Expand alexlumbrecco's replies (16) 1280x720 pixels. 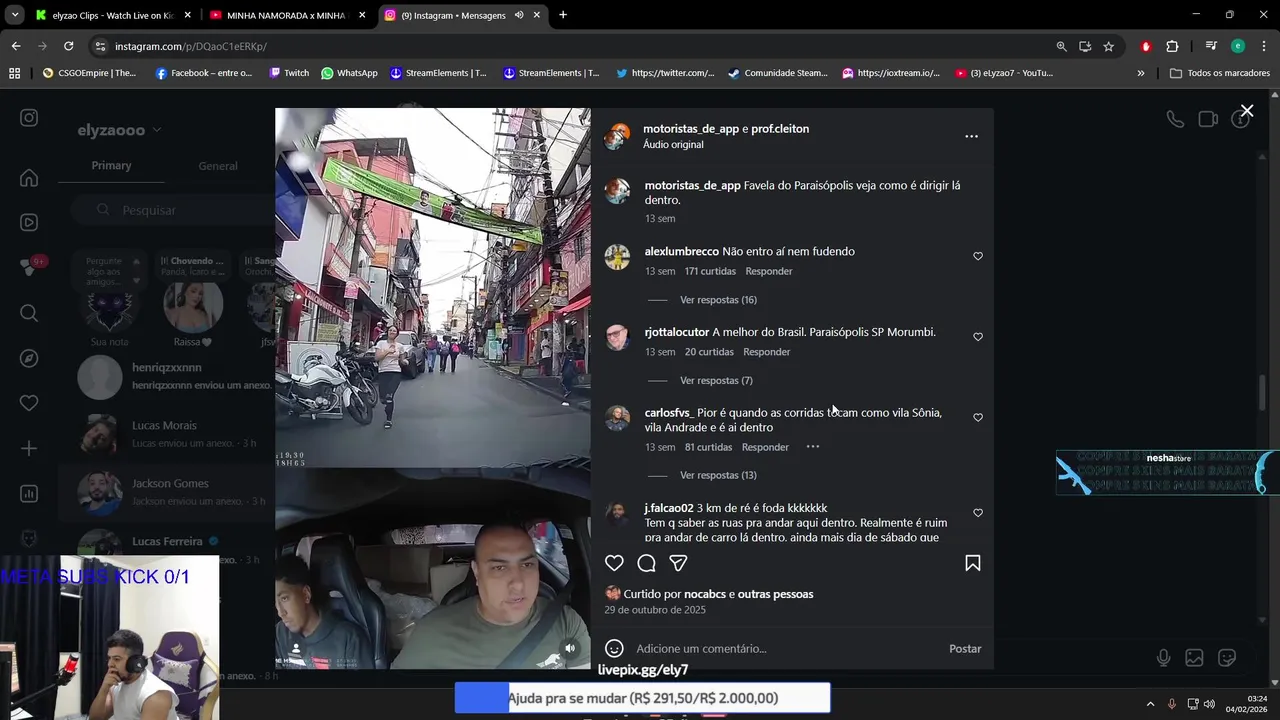point(718,300)
